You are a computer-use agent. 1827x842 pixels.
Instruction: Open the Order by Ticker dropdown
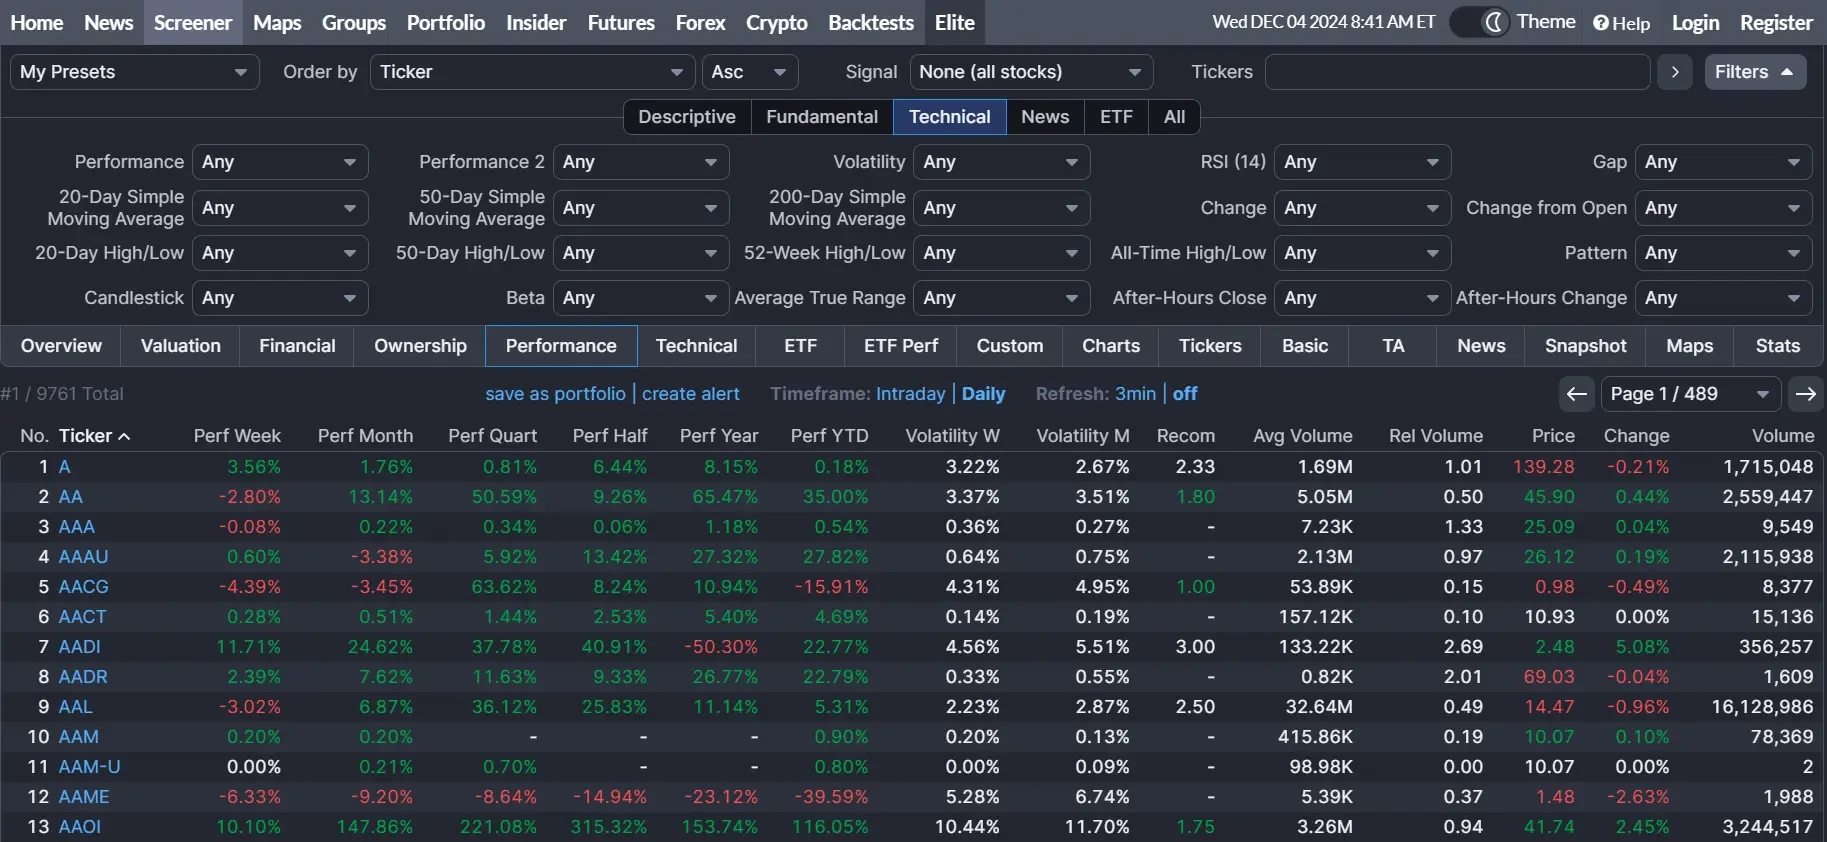pos(532,72)
